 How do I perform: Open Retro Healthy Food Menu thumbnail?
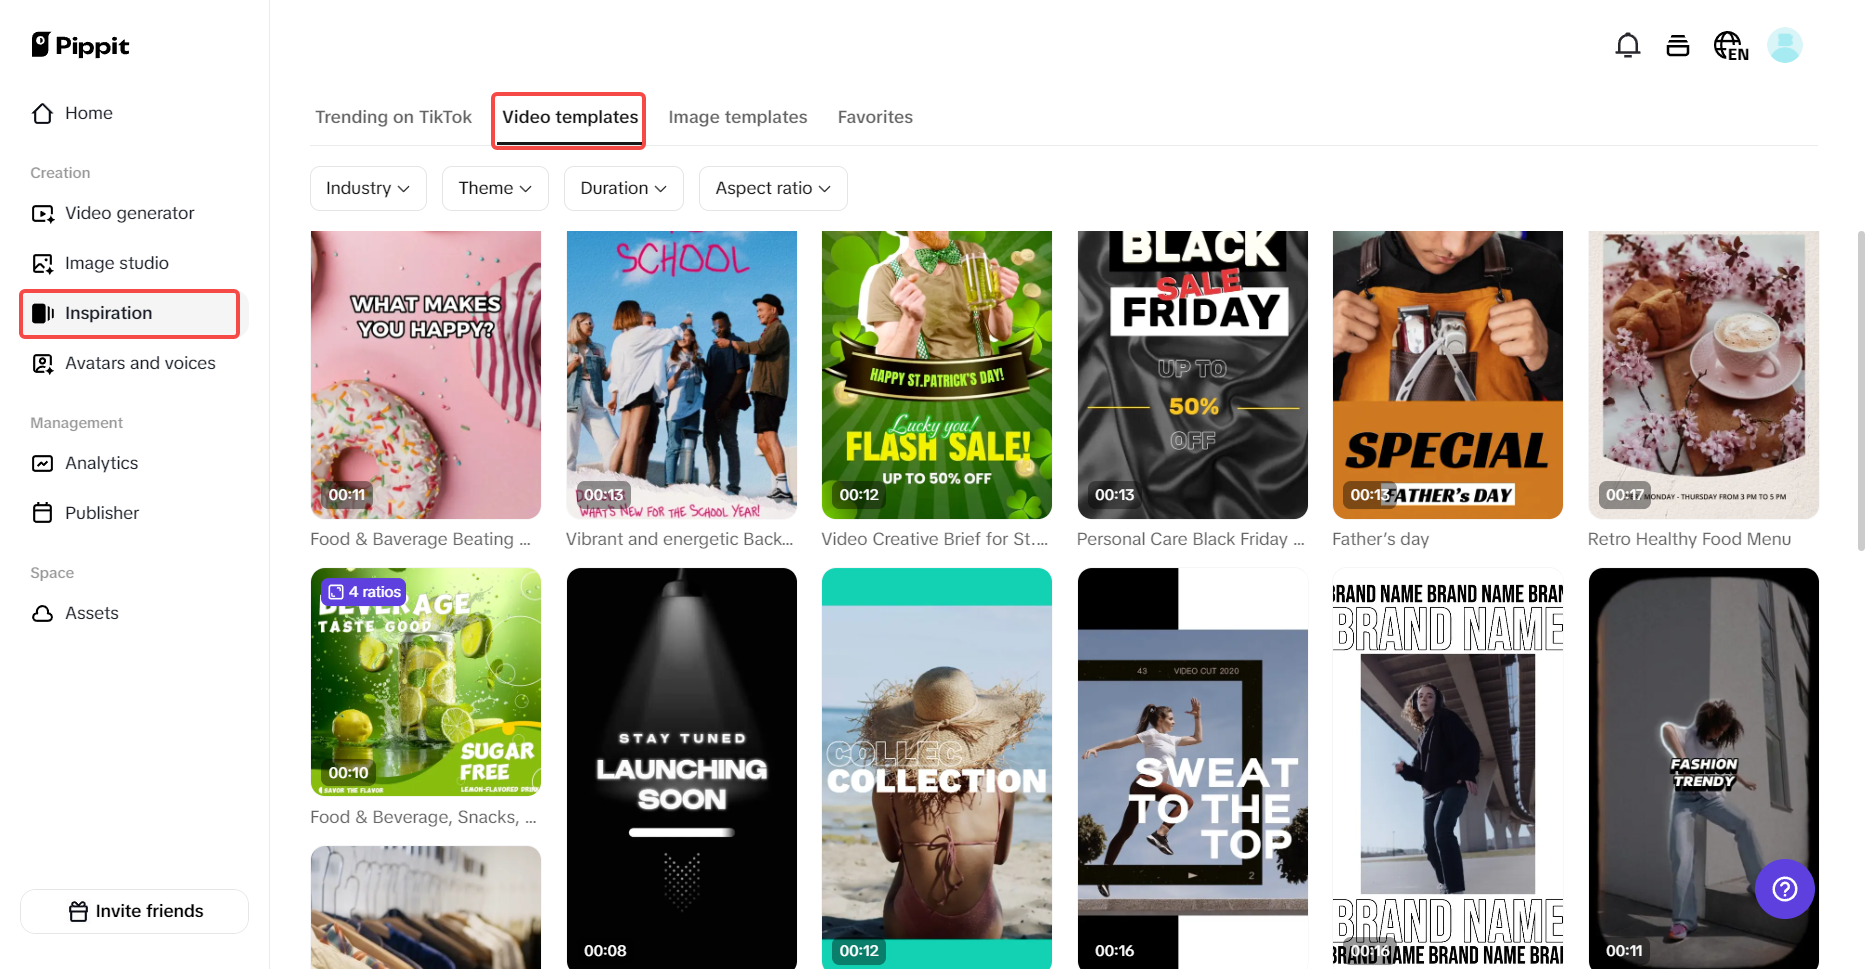coord(1704,375)
